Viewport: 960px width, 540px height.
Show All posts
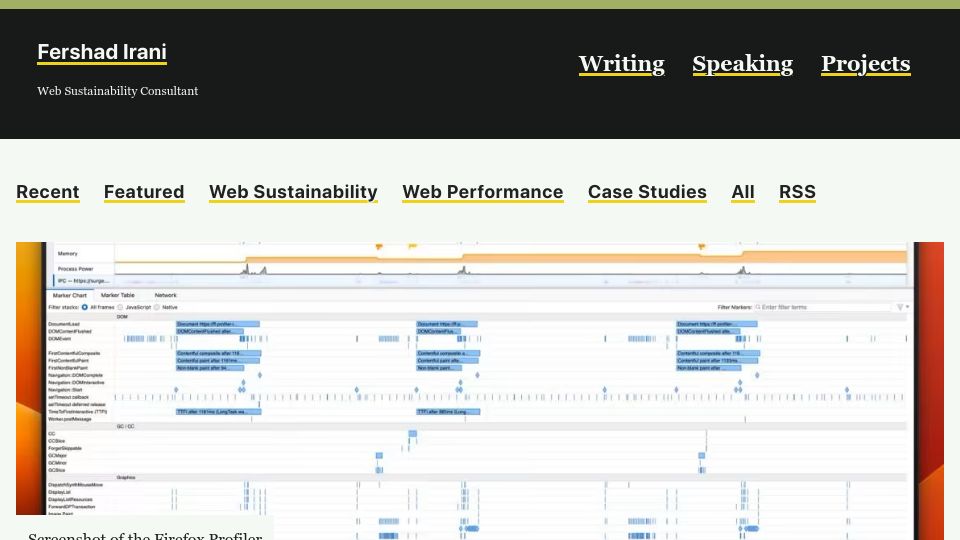(x=743, y=192)
